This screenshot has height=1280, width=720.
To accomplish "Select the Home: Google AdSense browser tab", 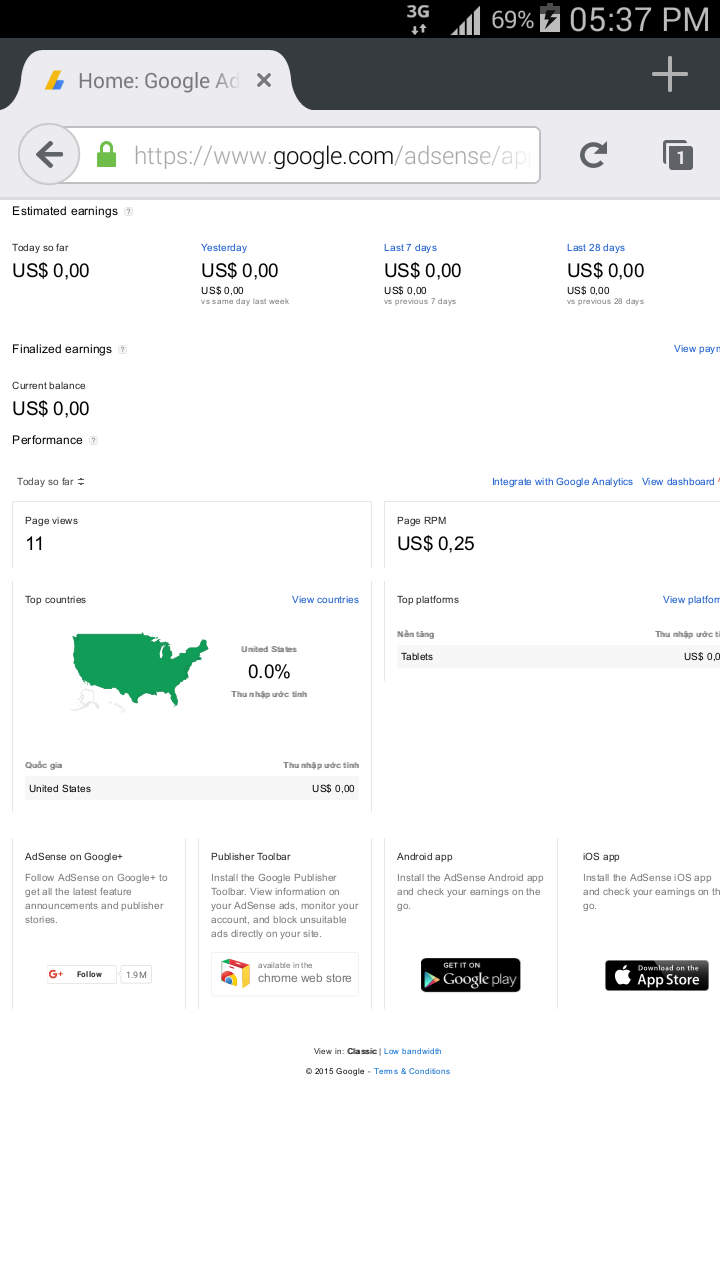I will [x=150, y=81].
